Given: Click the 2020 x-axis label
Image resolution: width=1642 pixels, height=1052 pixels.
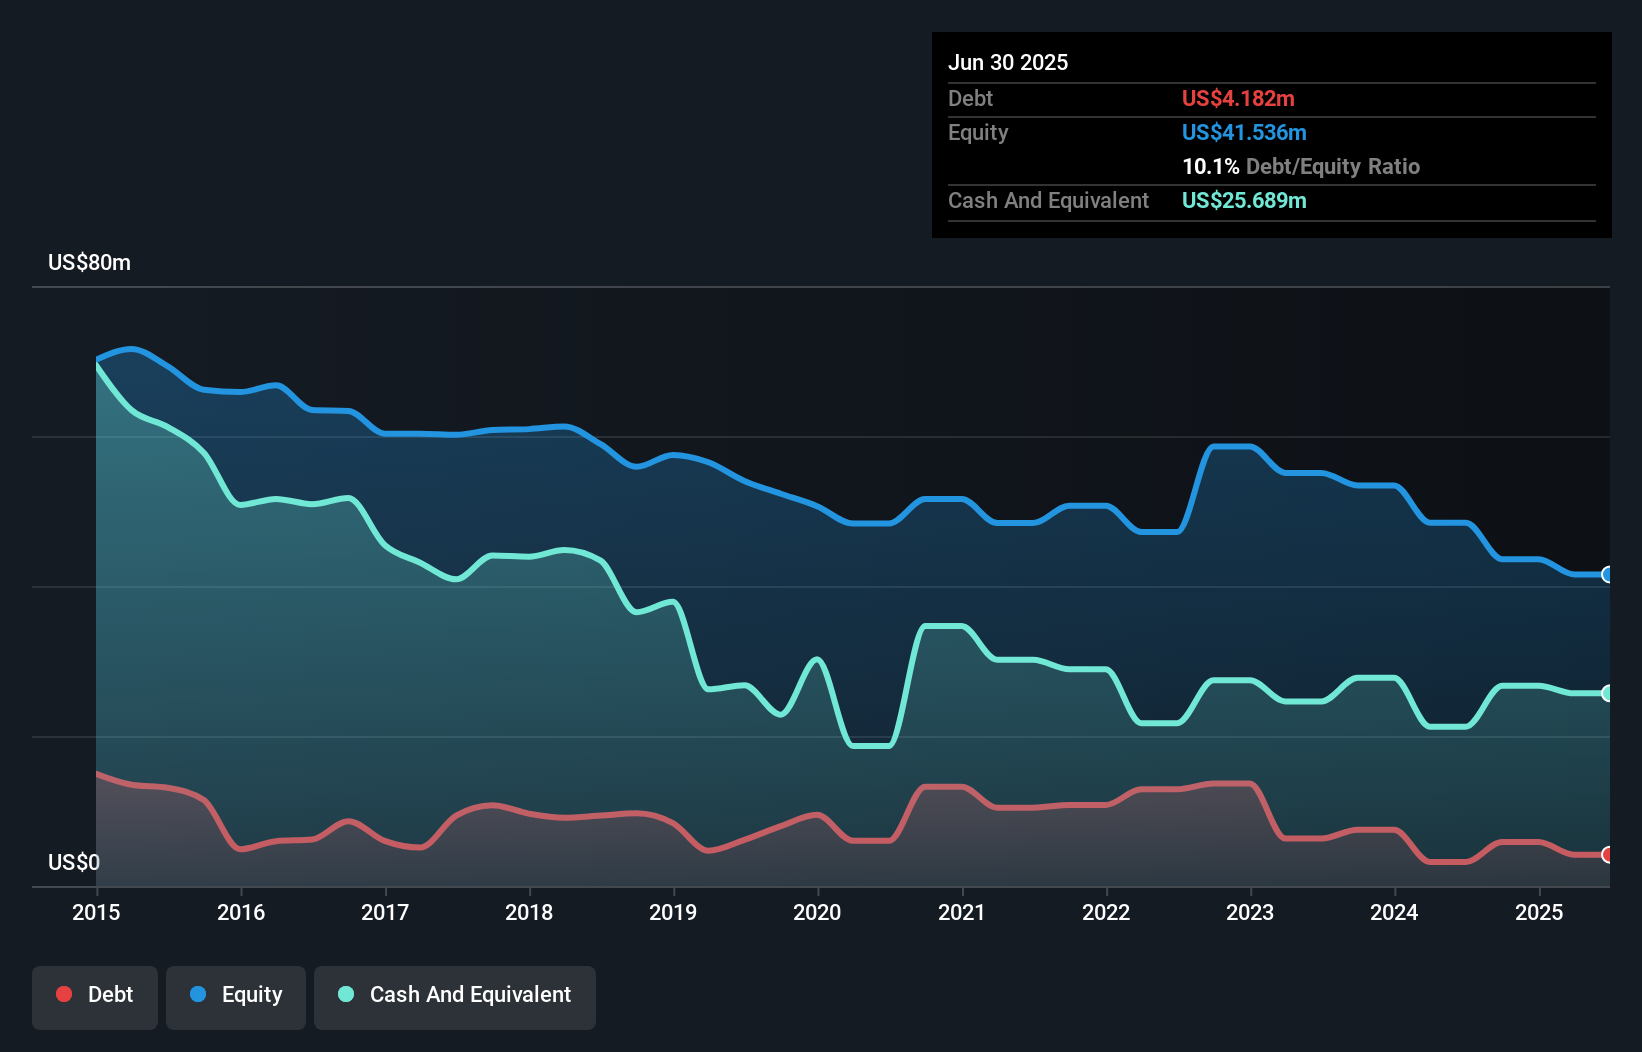Looking at the screenshot, I should [x=817, y=912].
